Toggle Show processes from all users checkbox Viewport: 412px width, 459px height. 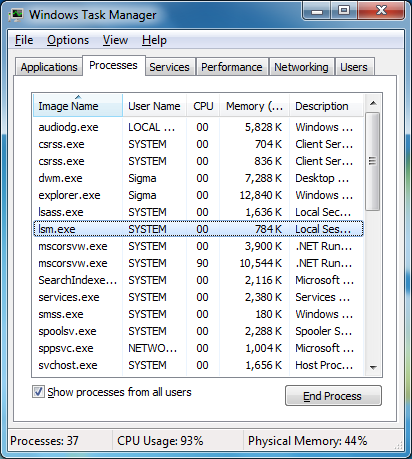(38, 392)
